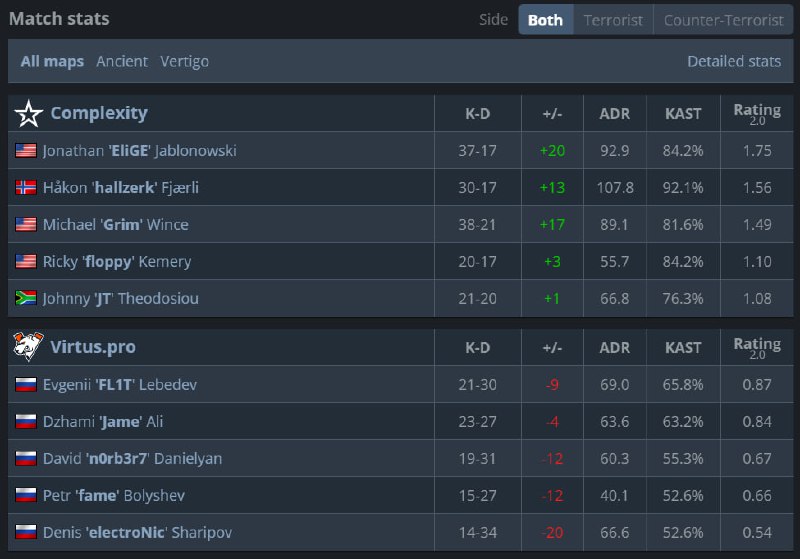This screenshot has width=800, height=559.
Task: Click the Russian flag beside electroNic
Action: coord(26,533)
